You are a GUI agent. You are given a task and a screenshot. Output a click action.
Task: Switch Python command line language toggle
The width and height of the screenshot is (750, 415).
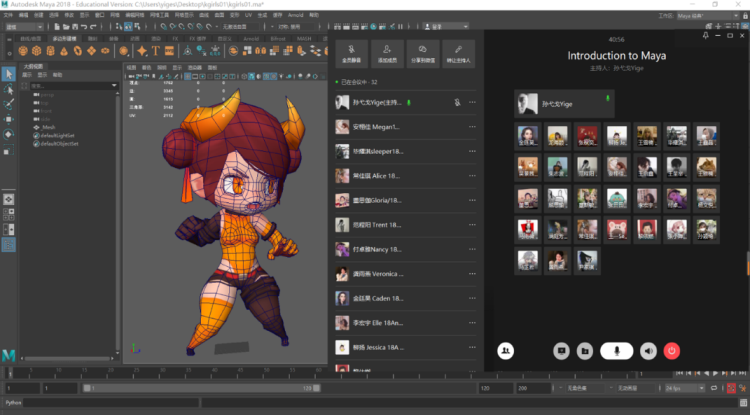[13, 403]
